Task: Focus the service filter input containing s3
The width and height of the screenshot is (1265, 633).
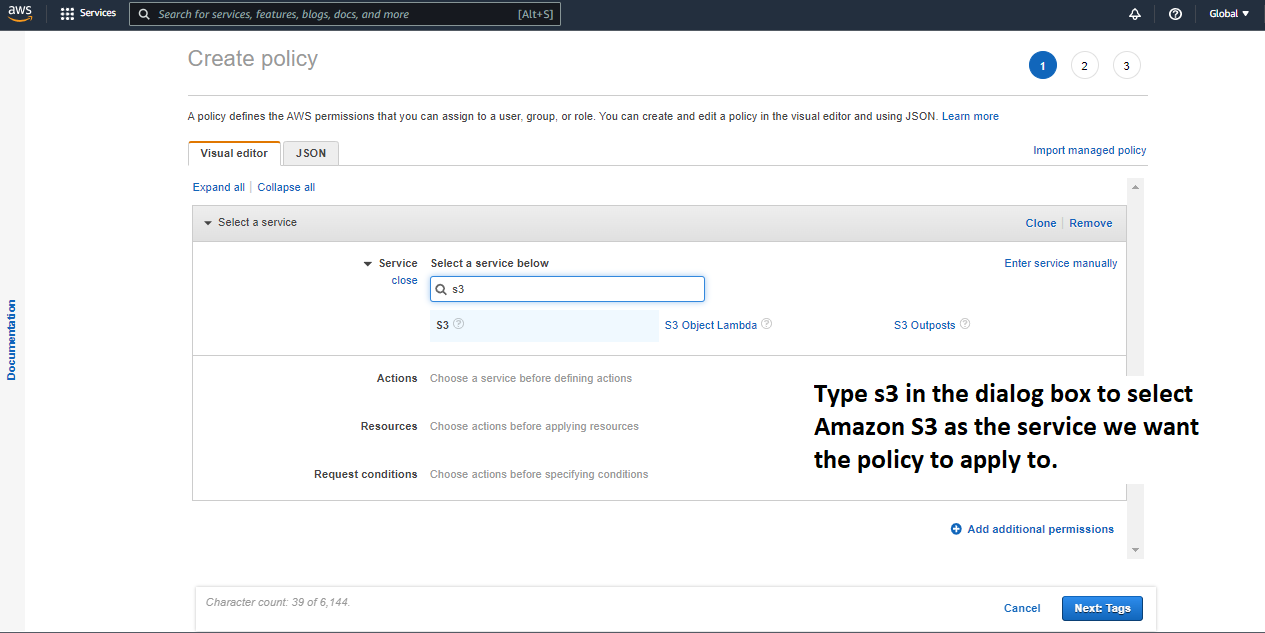Action: [x=567, y=289]
